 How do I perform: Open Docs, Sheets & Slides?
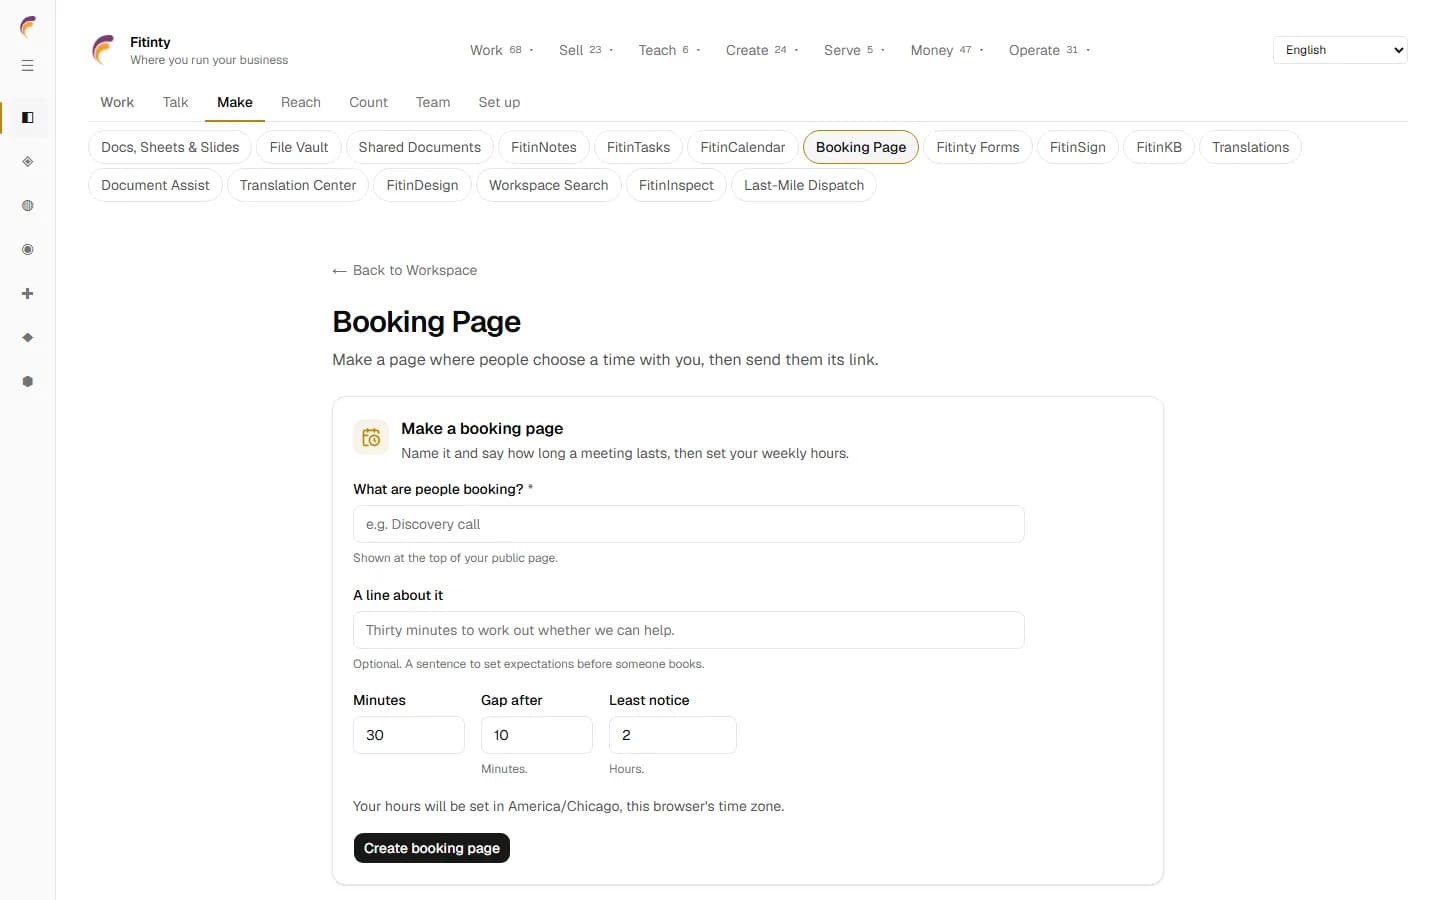pos(170,147)
